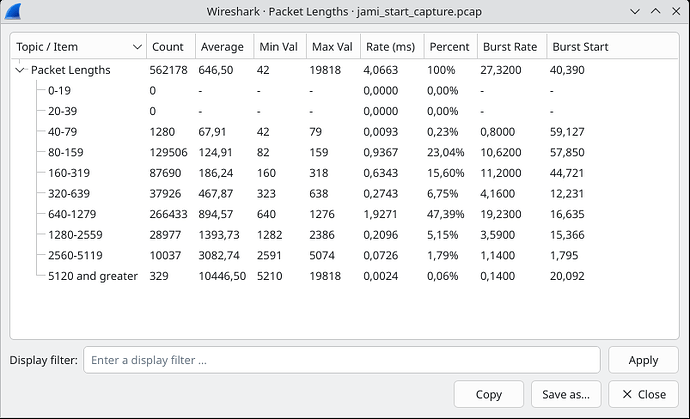Click the burst start value 20,092
Image resolution: width=690 pixels, height=419 pixels.
[567, 276]
